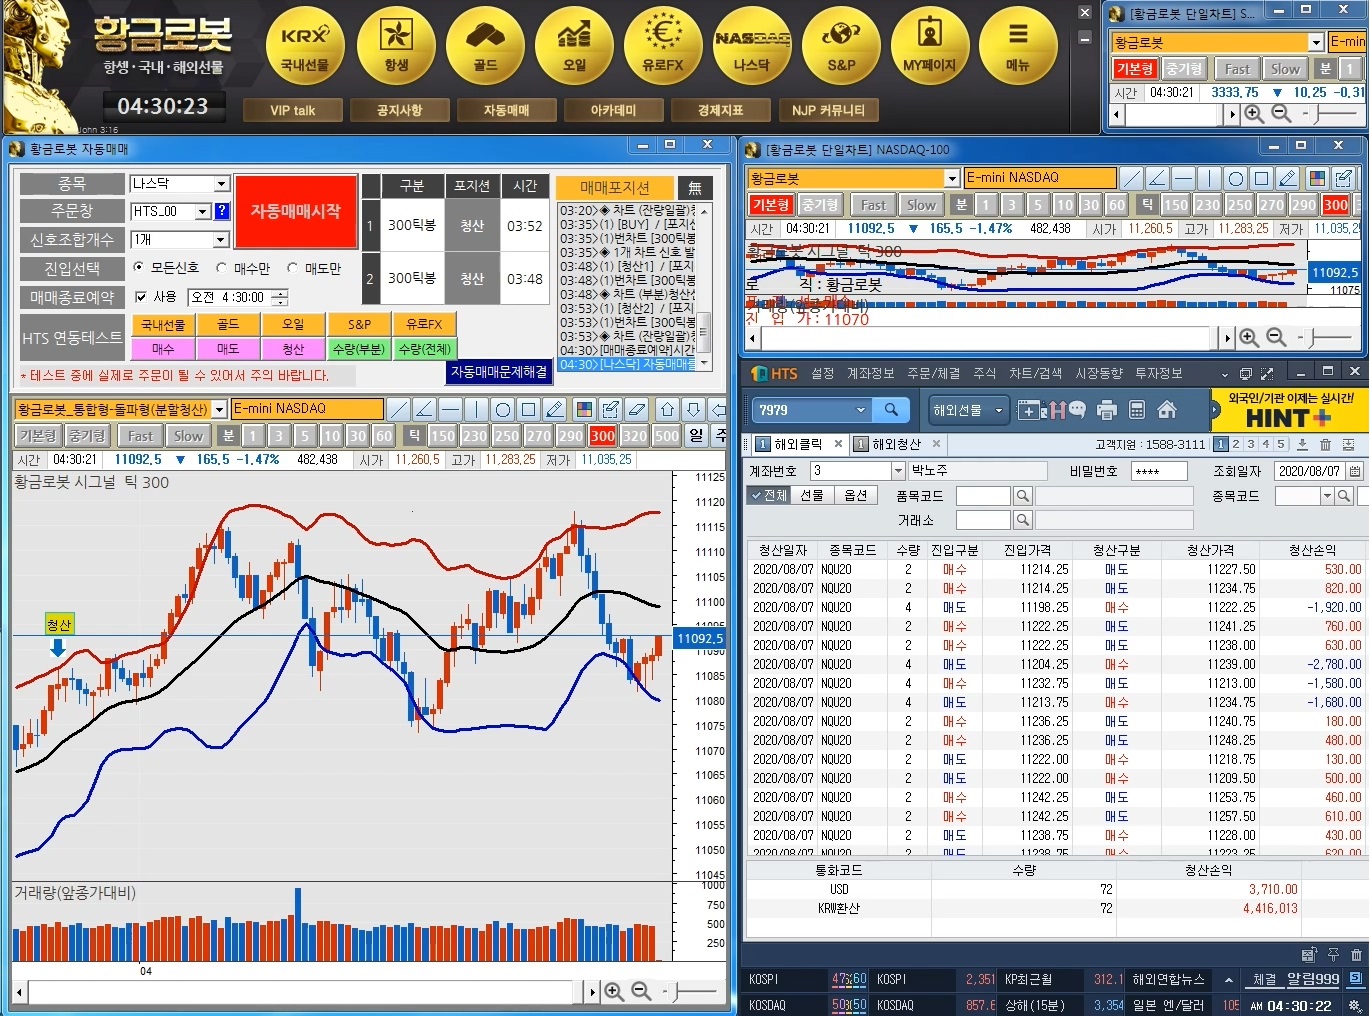Select pencil tool in main chart toolbar
Image resolution: width=1370 pixels, height=1016 pixels.
coord(554,409)
